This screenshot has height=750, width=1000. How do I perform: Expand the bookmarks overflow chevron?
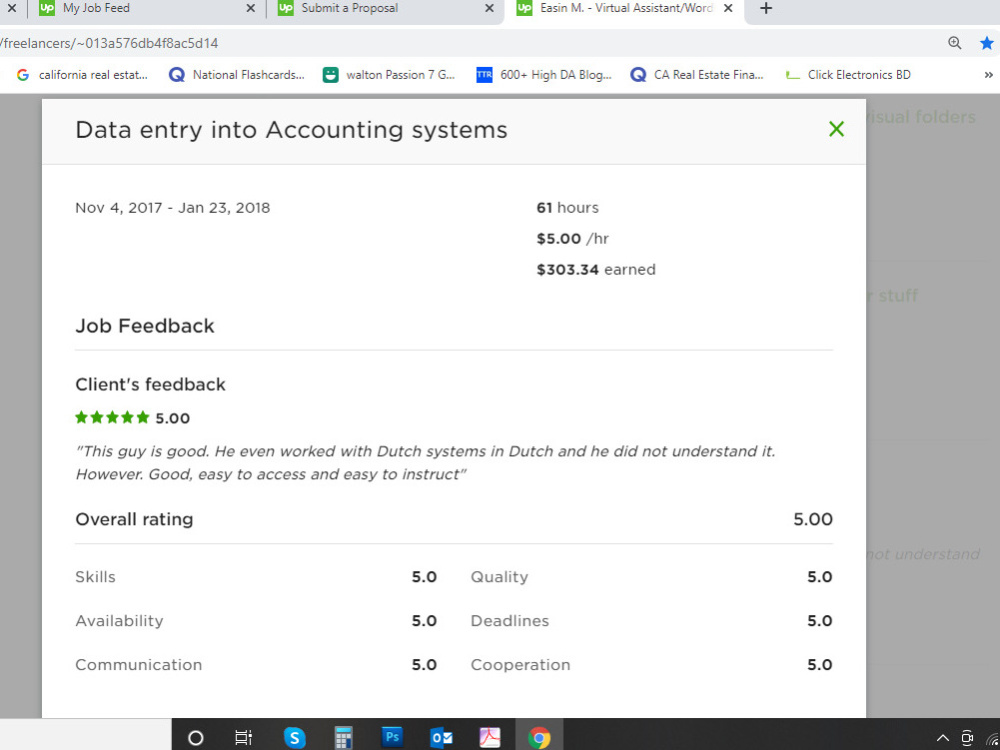coord(989,75)
